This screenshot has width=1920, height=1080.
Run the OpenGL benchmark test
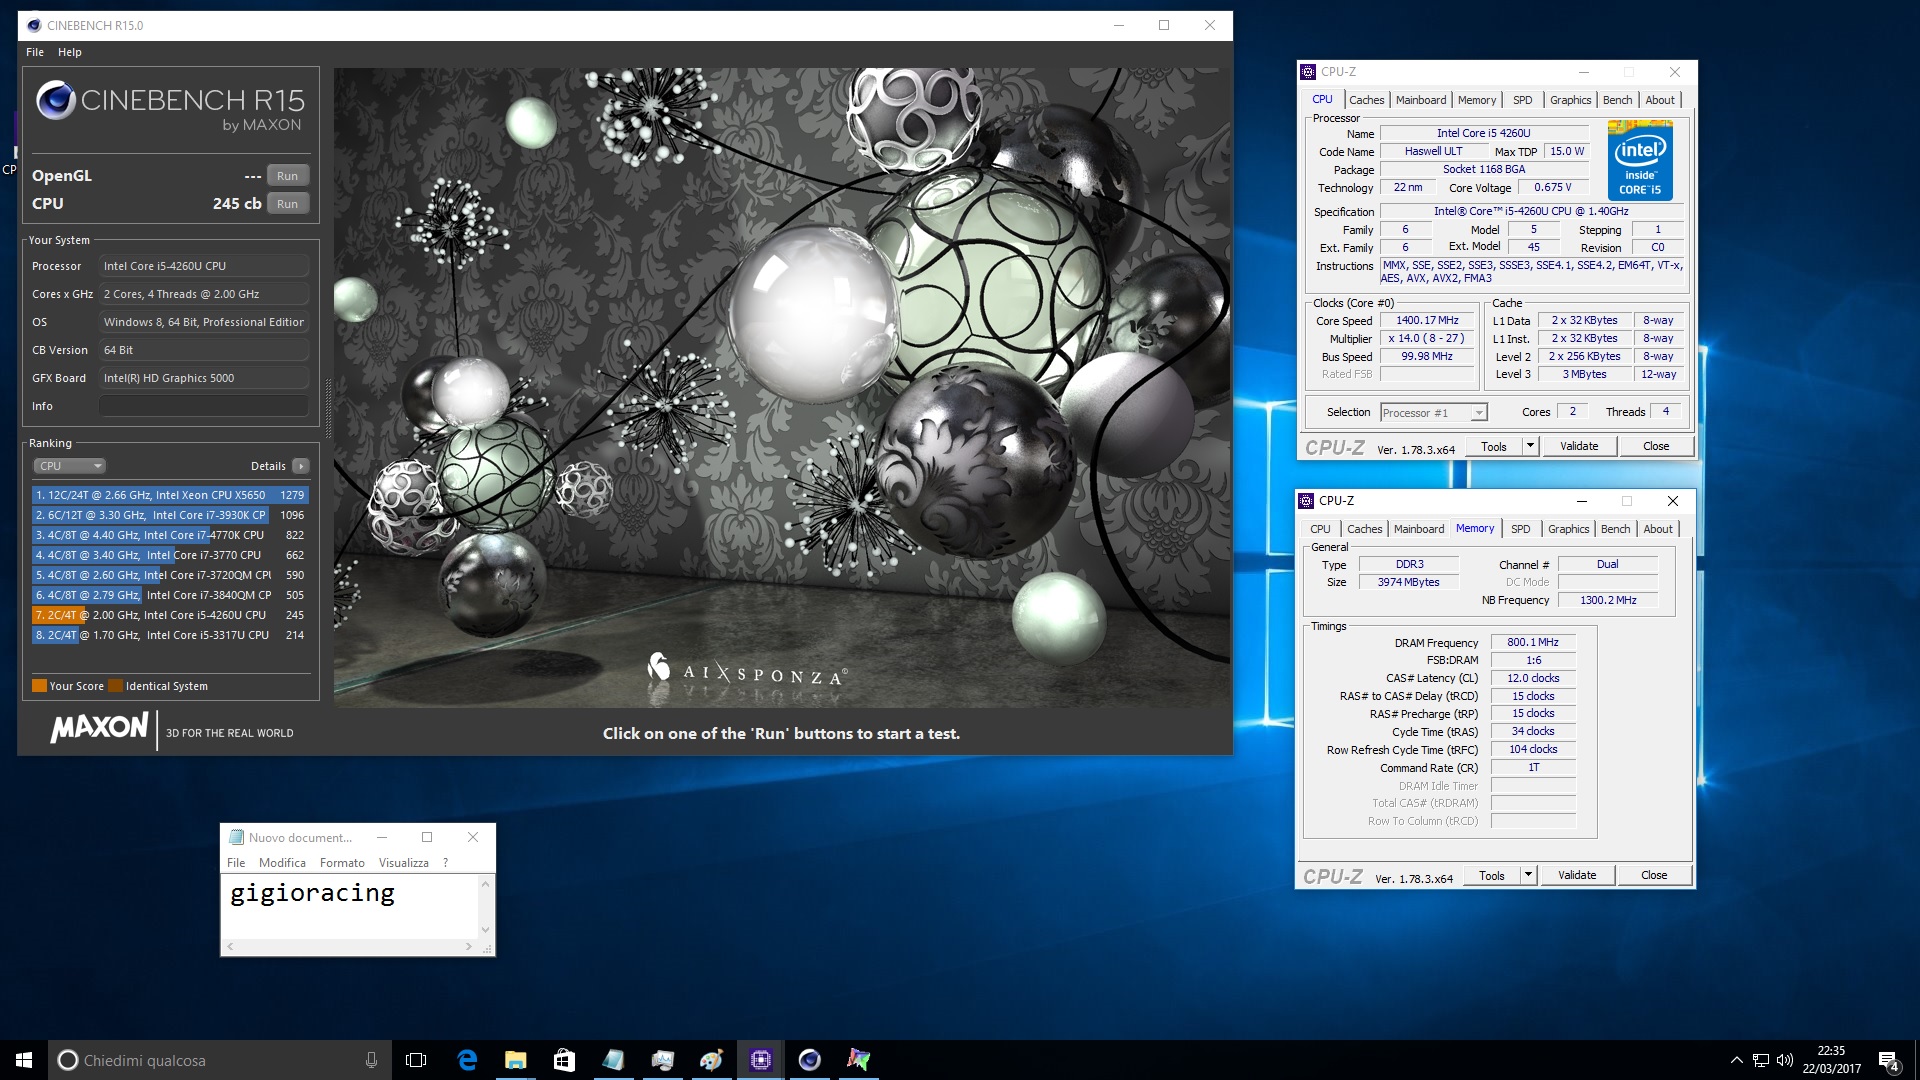tap(287, 176)
